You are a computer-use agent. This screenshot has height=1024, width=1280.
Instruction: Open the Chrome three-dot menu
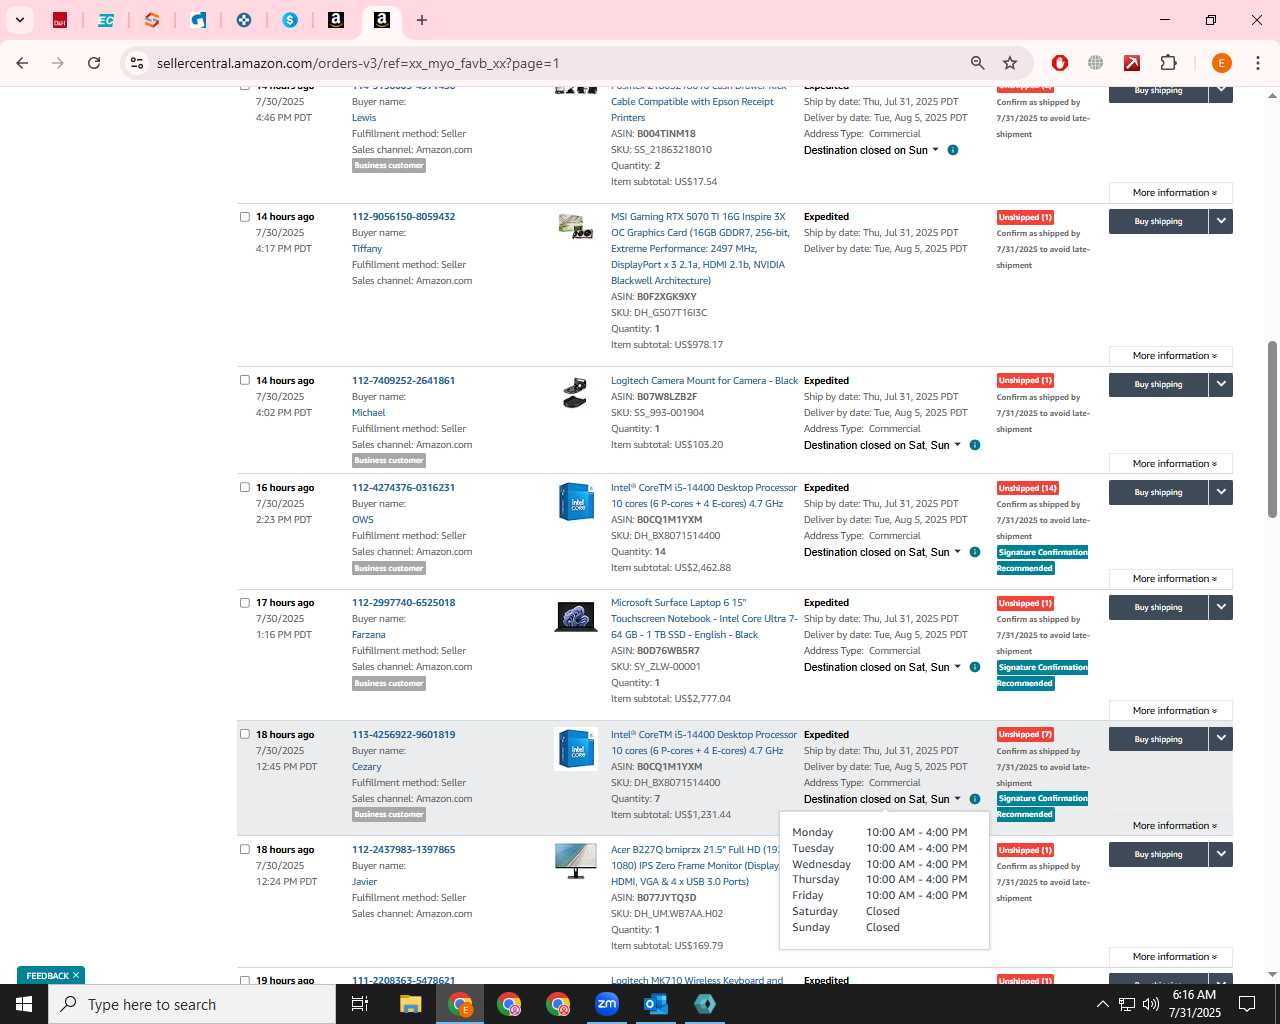1258,63
